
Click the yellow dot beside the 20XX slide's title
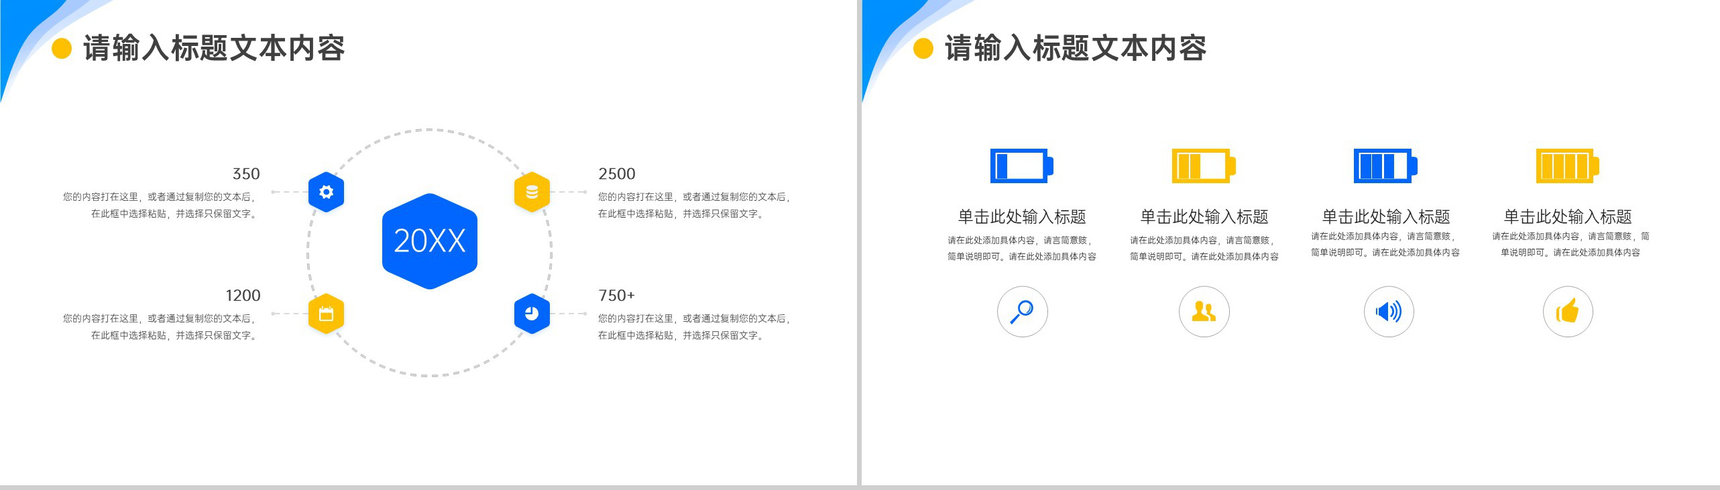[x=62, y=48]
